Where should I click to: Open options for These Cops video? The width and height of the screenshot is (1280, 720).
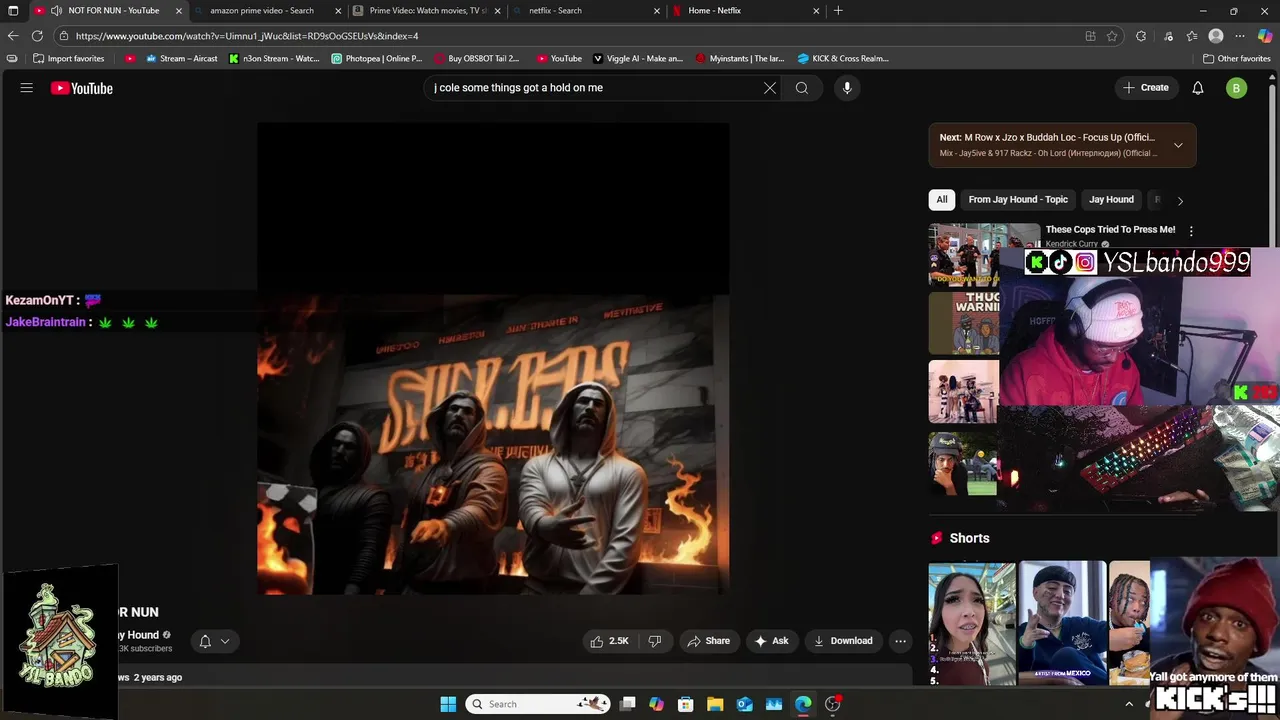click(1191, 231)
